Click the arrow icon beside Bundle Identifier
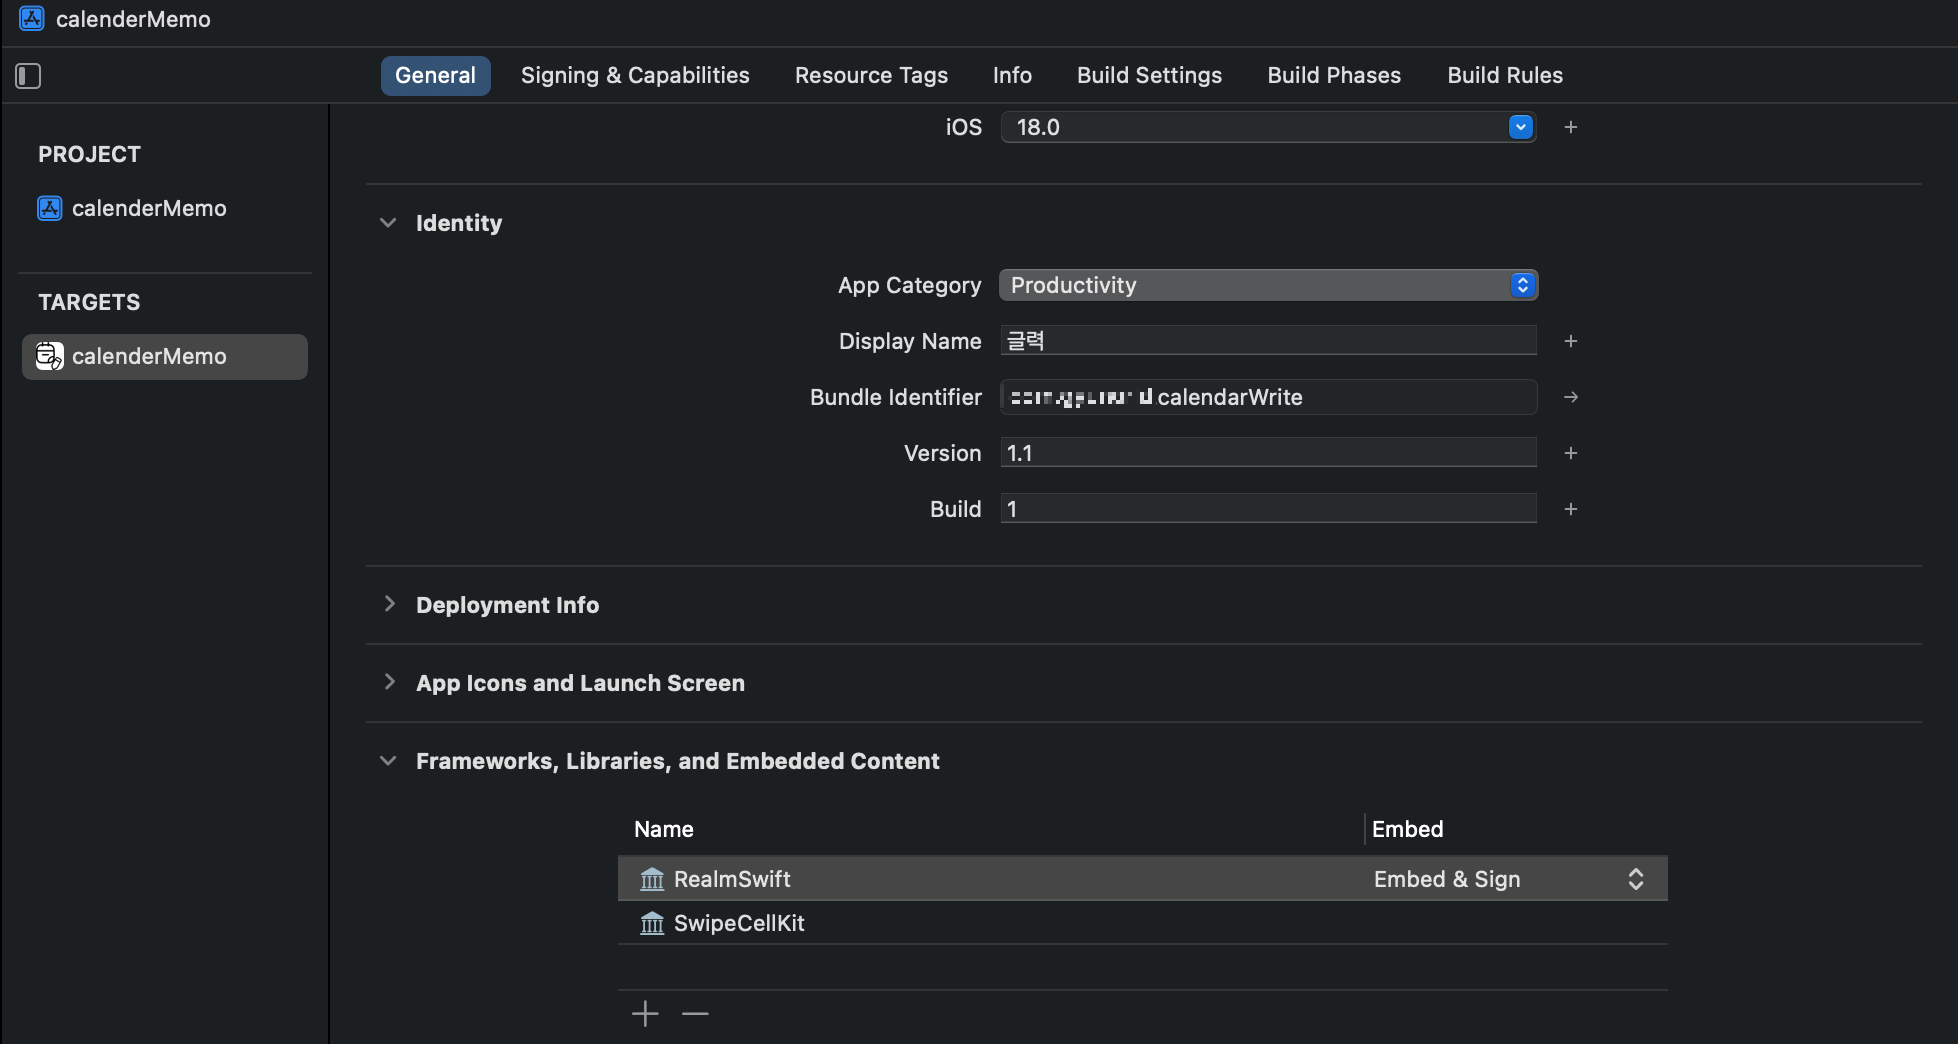This screenshot has height=1044, width=1958. click(1571, 397)
